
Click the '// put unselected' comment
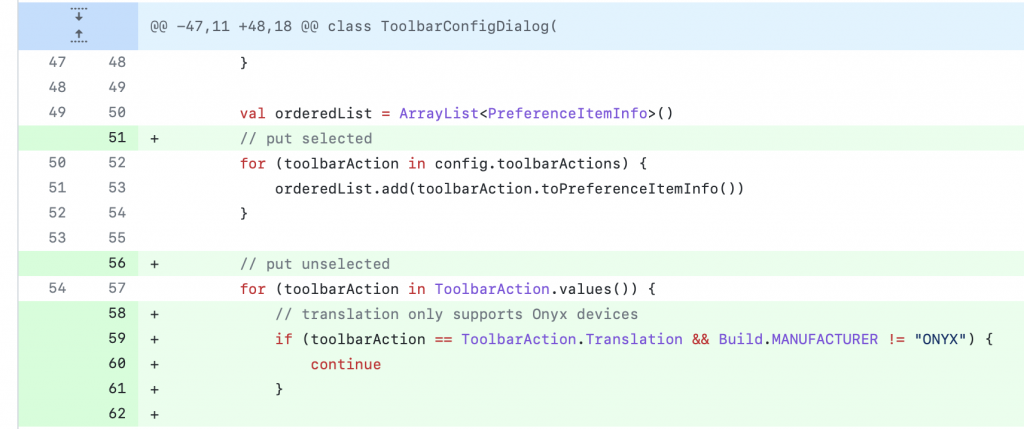click(315, 264)
